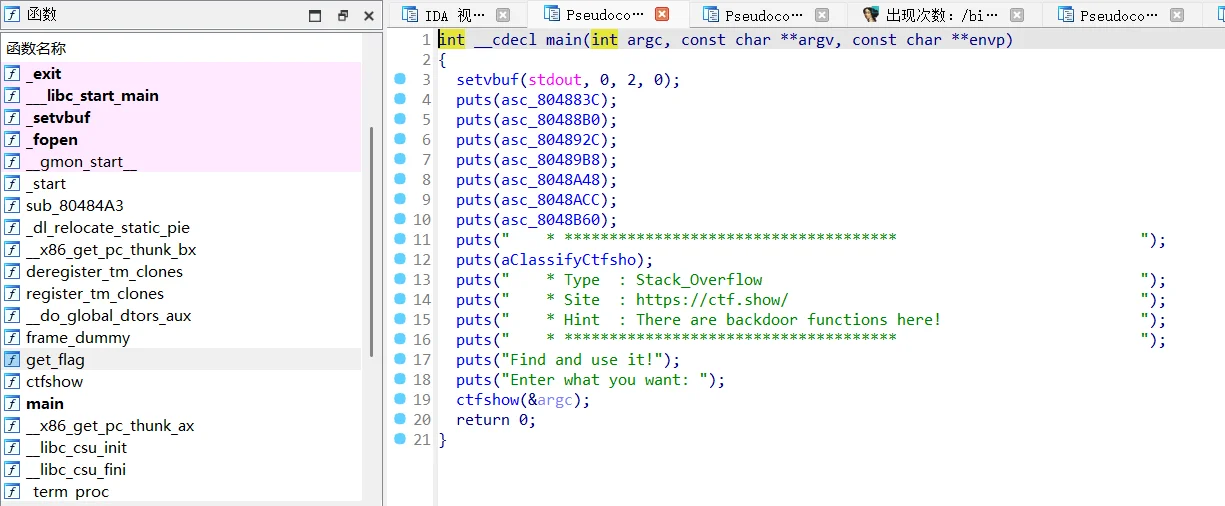
Task: Toggle breakpoint dot on return 0 line
Action: [x=400, y=419]
